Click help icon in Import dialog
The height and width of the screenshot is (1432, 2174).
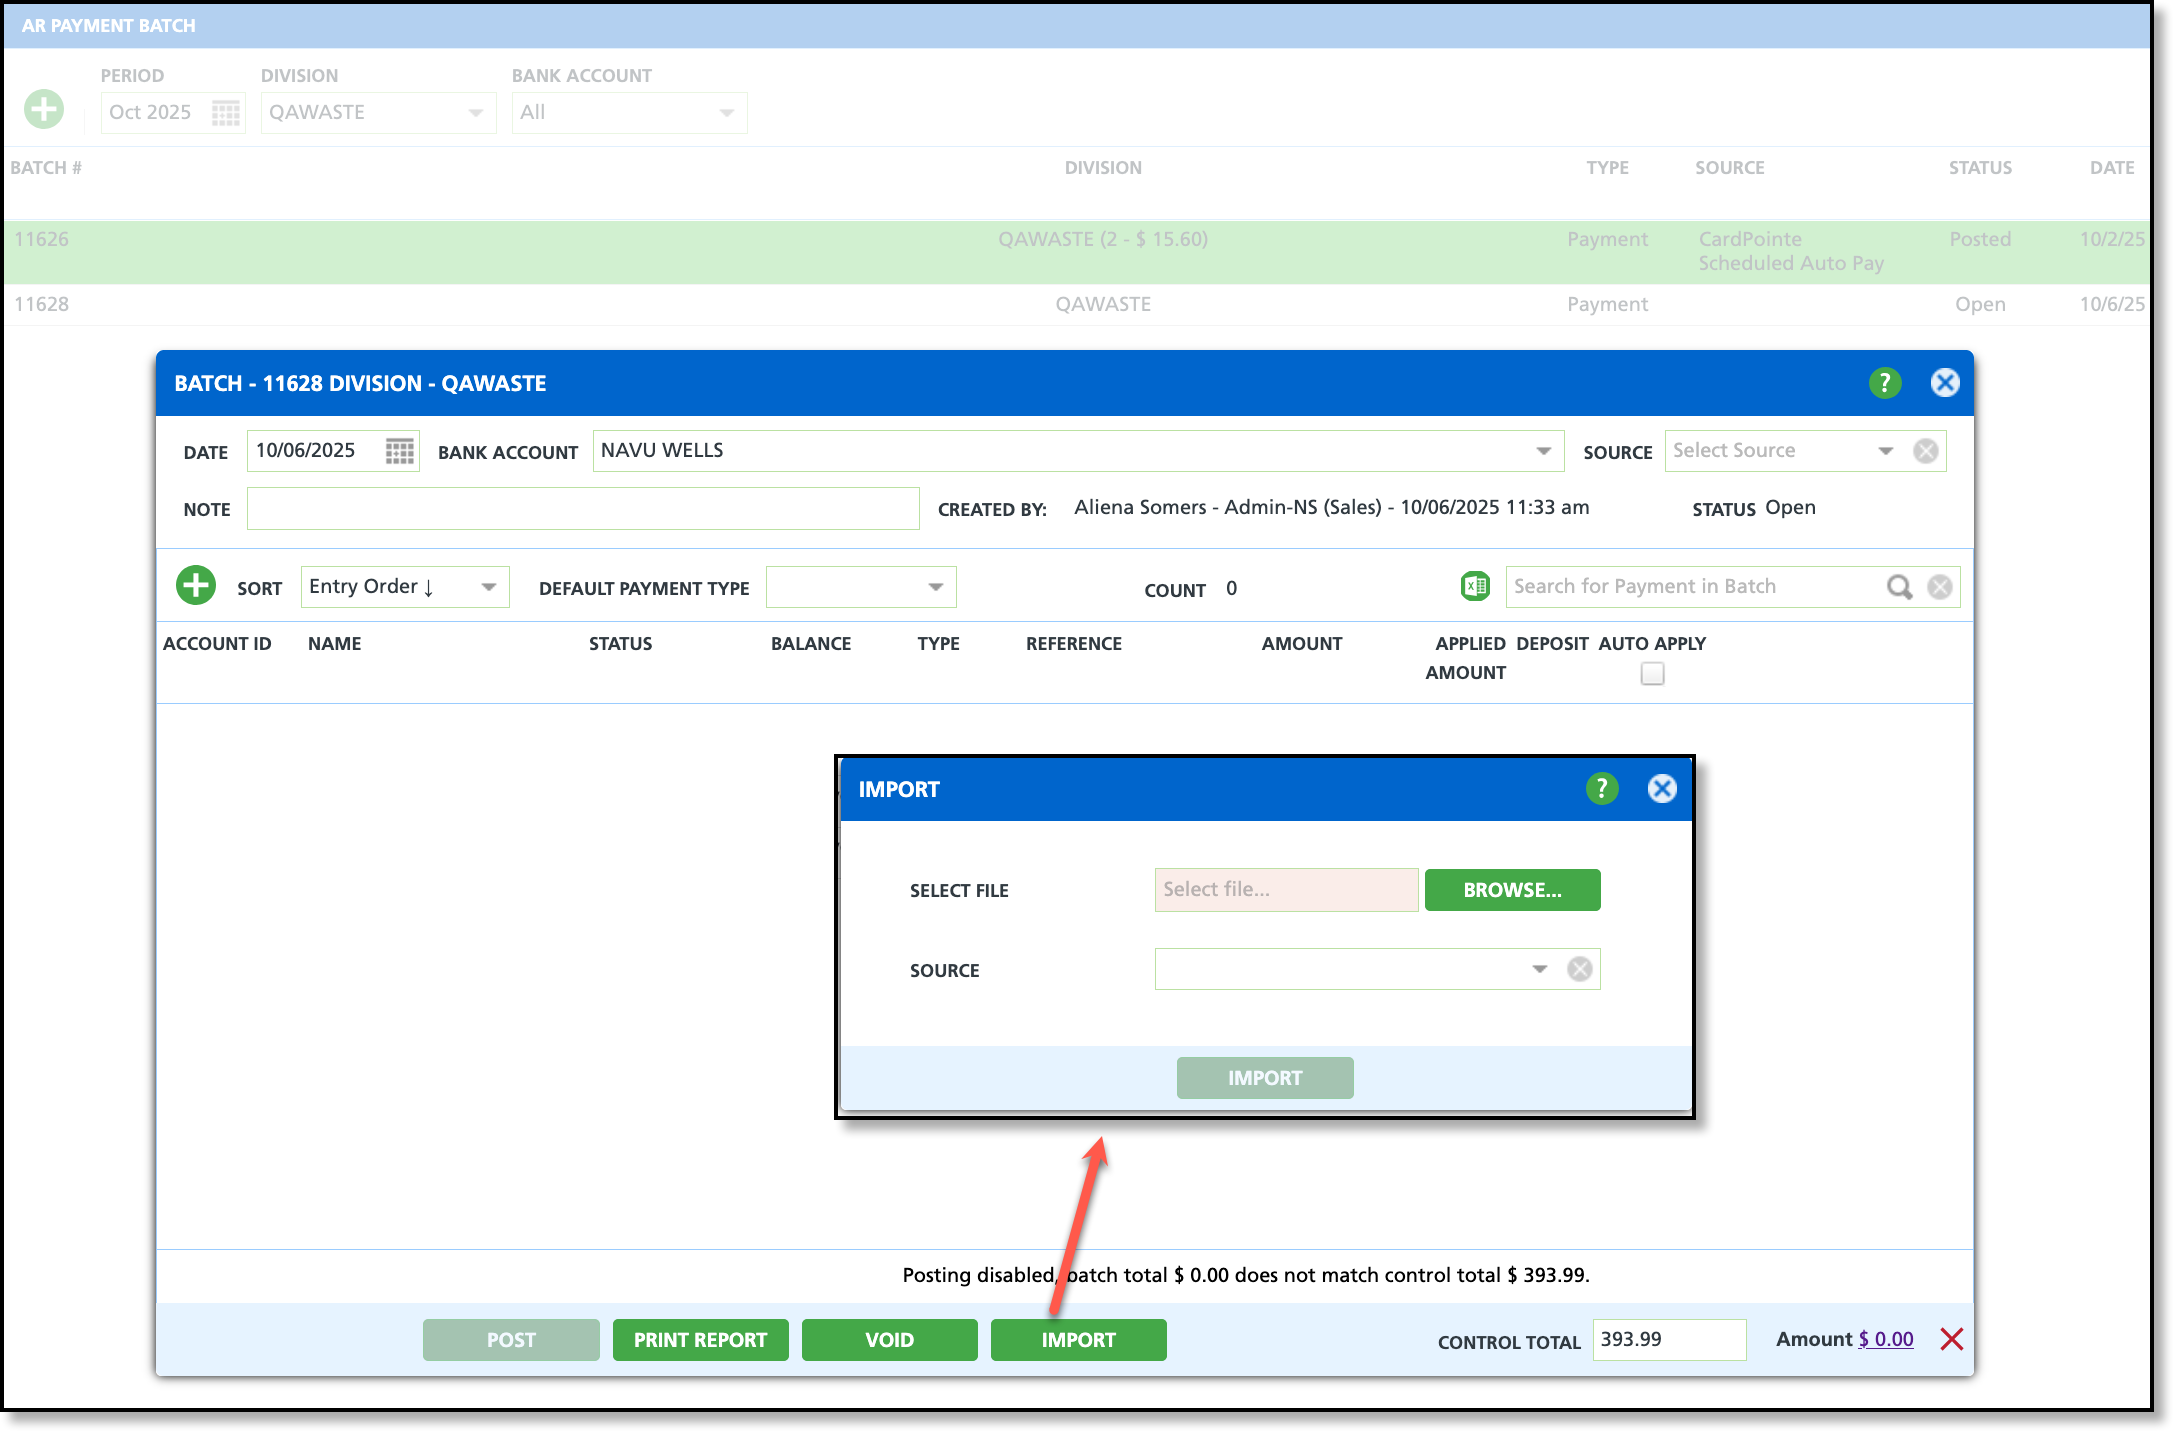[x=1602, y=789]
